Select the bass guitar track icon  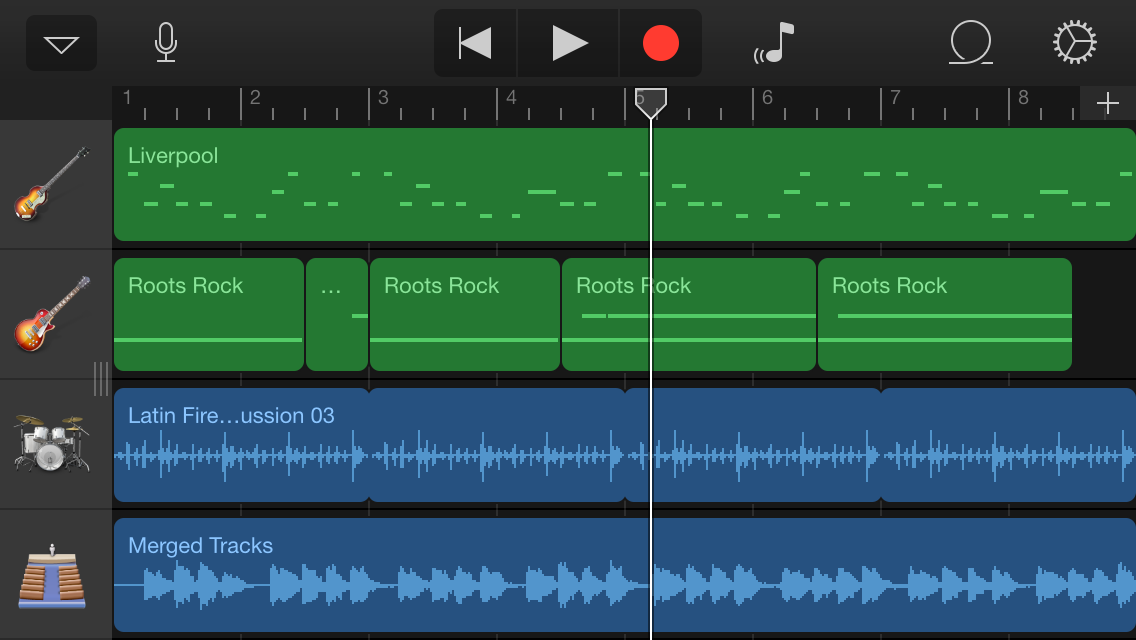point(52,184)
